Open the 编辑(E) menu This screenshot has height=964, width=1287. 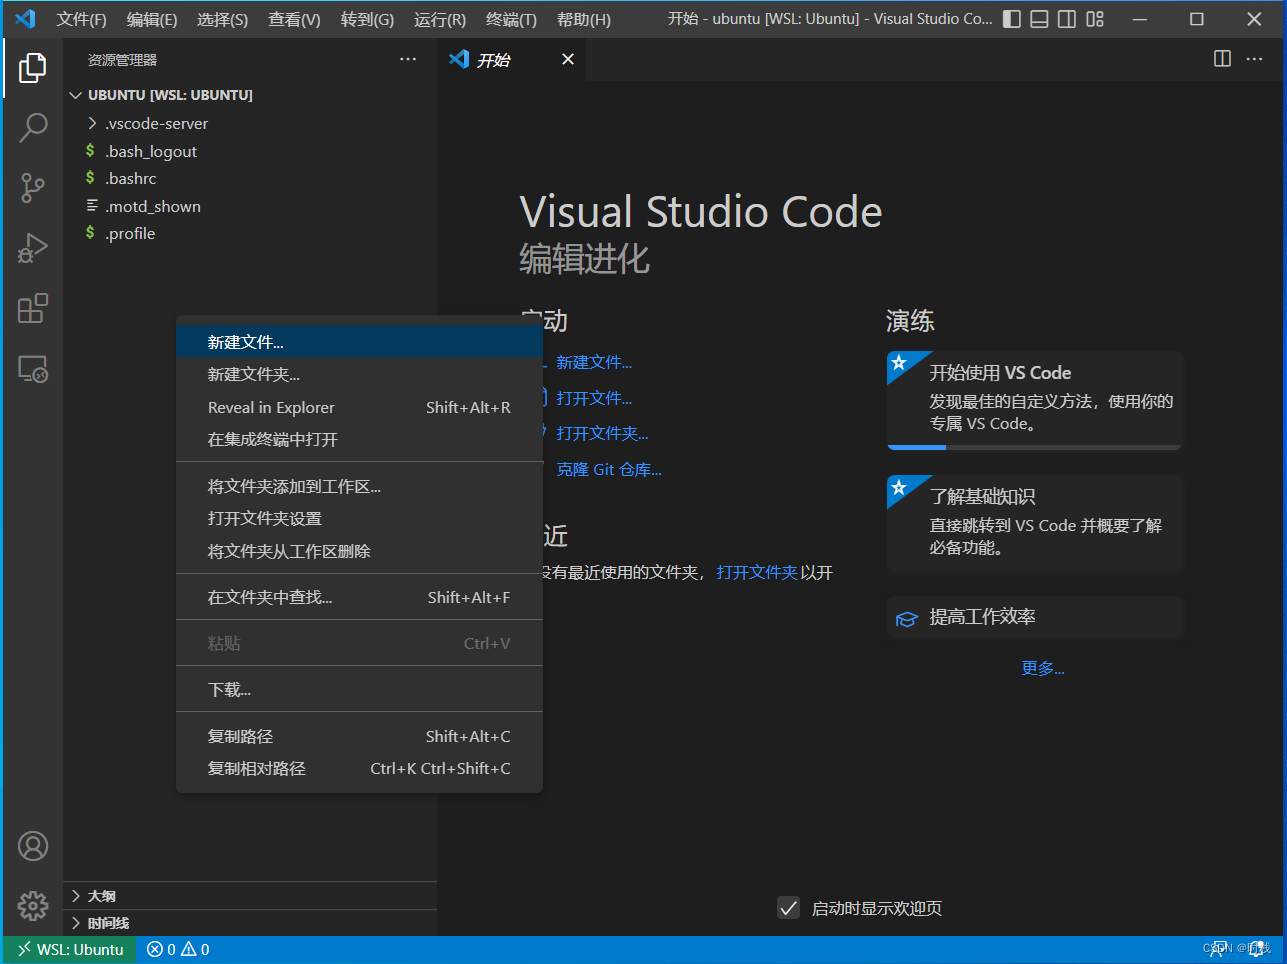152,19
